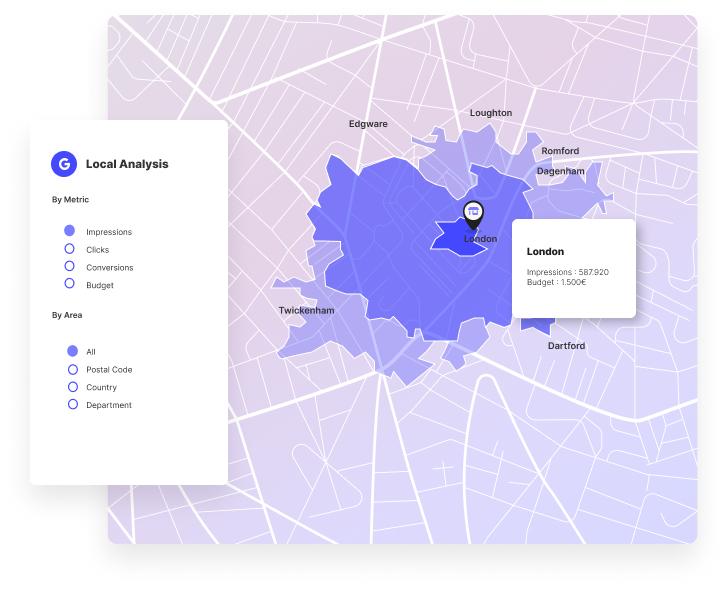Click the Impressions : 587.920 tooltip value
The image size is (728, 589).
coord(567,272)
